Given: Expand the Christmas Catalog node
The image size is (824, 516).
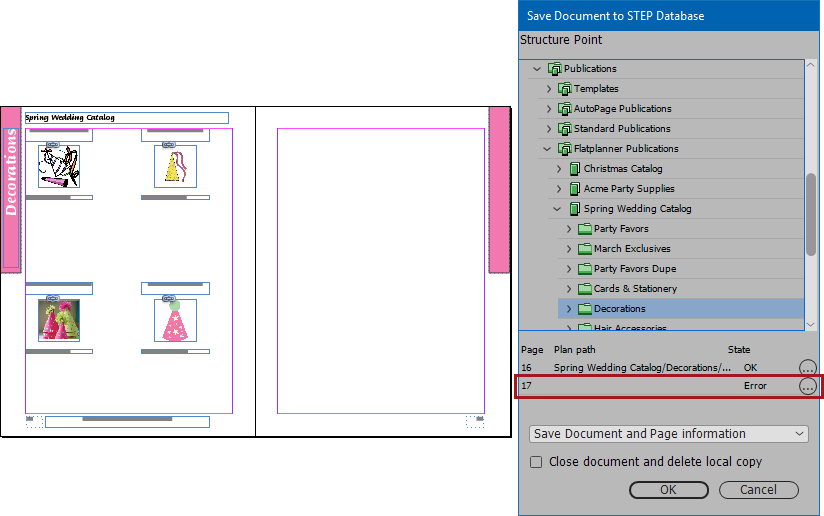Looking at the screenshot, I should [559, 169].
